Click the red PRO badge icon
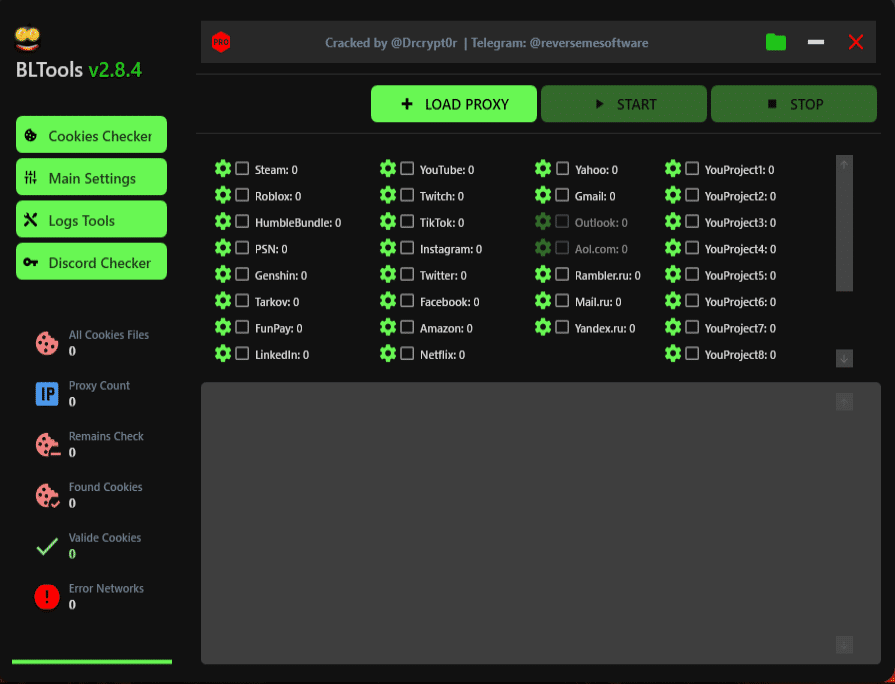 coord(220,42)
